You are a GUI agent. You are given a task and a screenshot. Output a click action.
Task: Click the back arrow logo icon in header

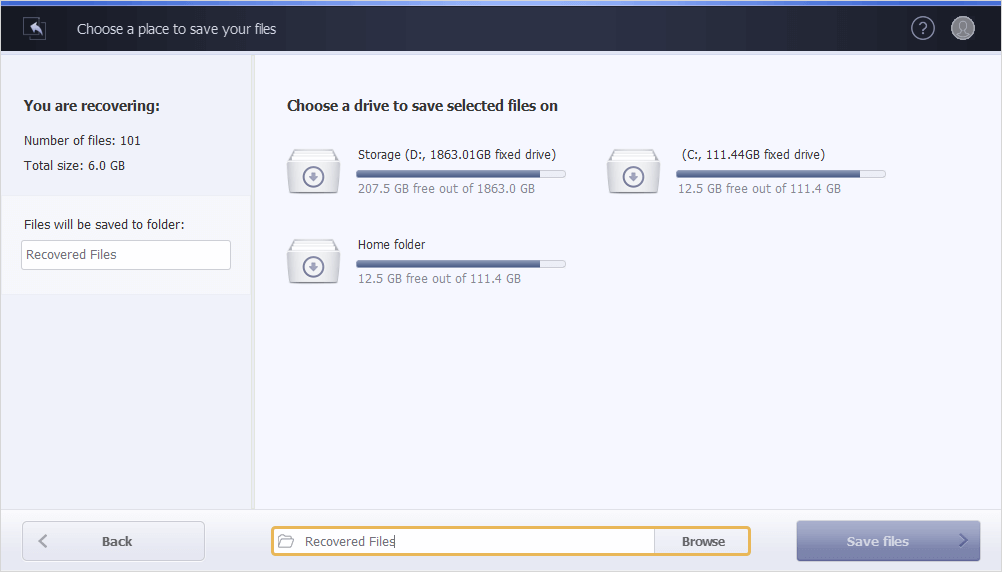[x=35, y=29]
